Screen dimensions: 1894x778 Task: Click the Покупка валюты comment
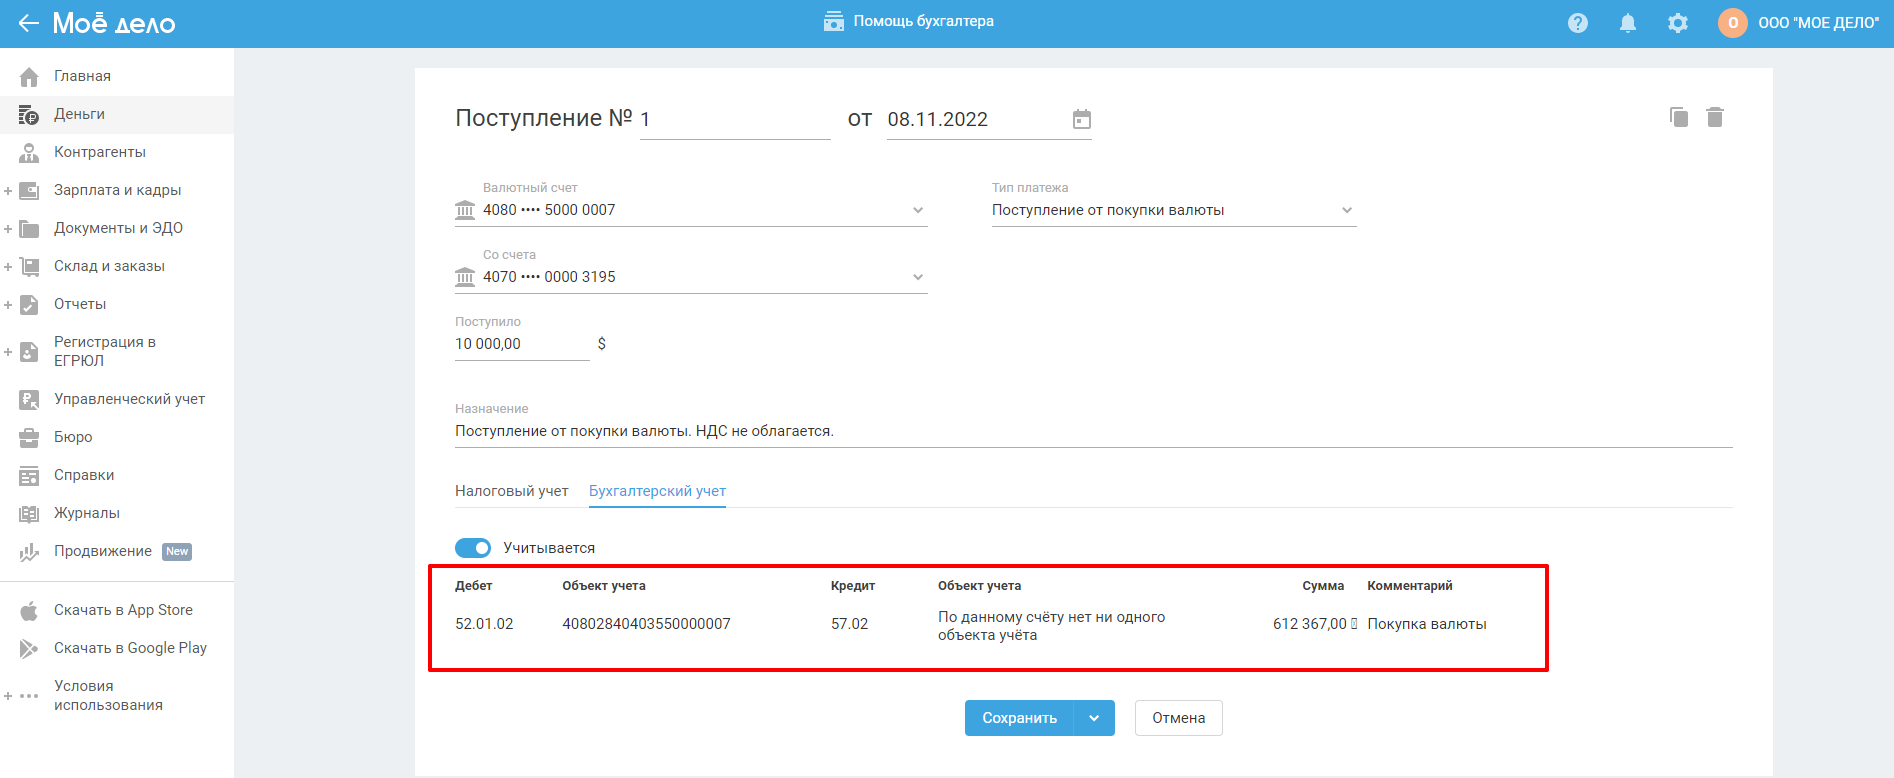(x=1427, y=624)
